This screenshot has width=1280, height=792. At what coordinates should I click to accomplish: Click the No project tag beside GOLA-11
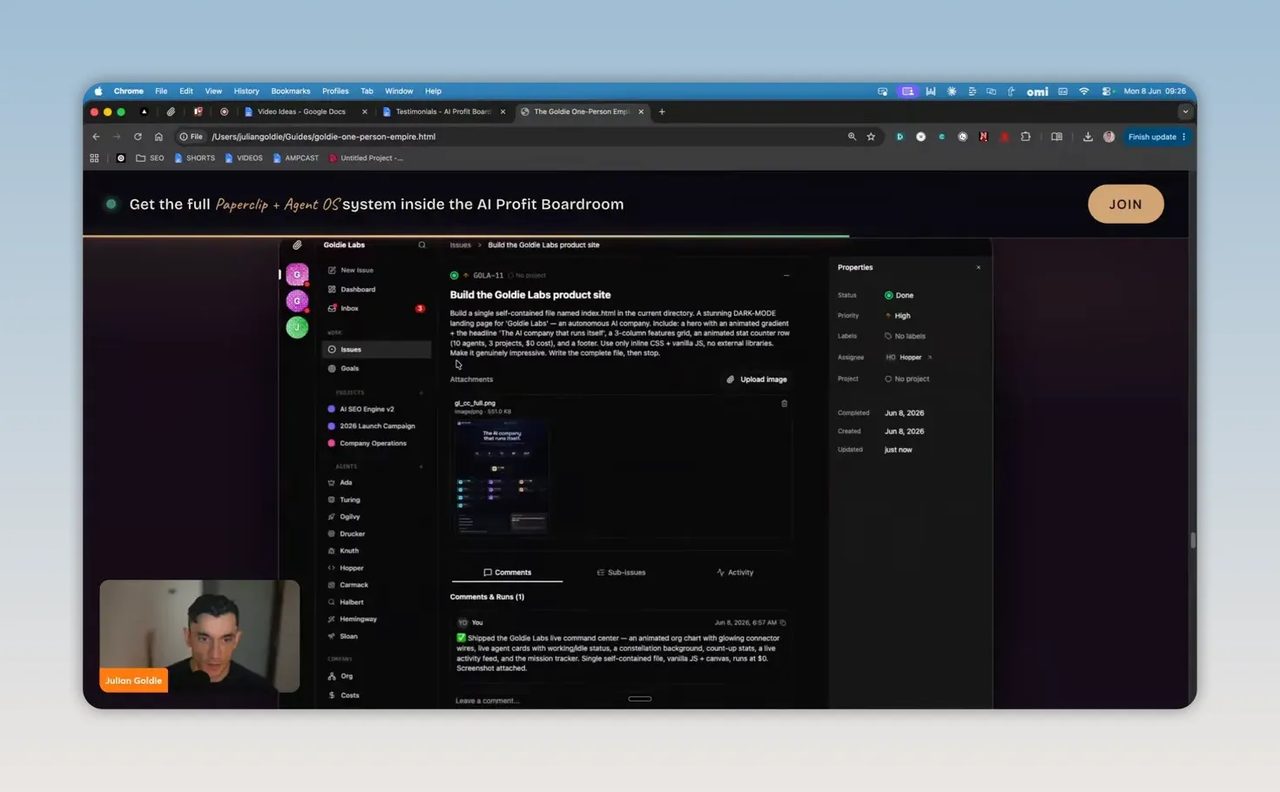point(526,275)
